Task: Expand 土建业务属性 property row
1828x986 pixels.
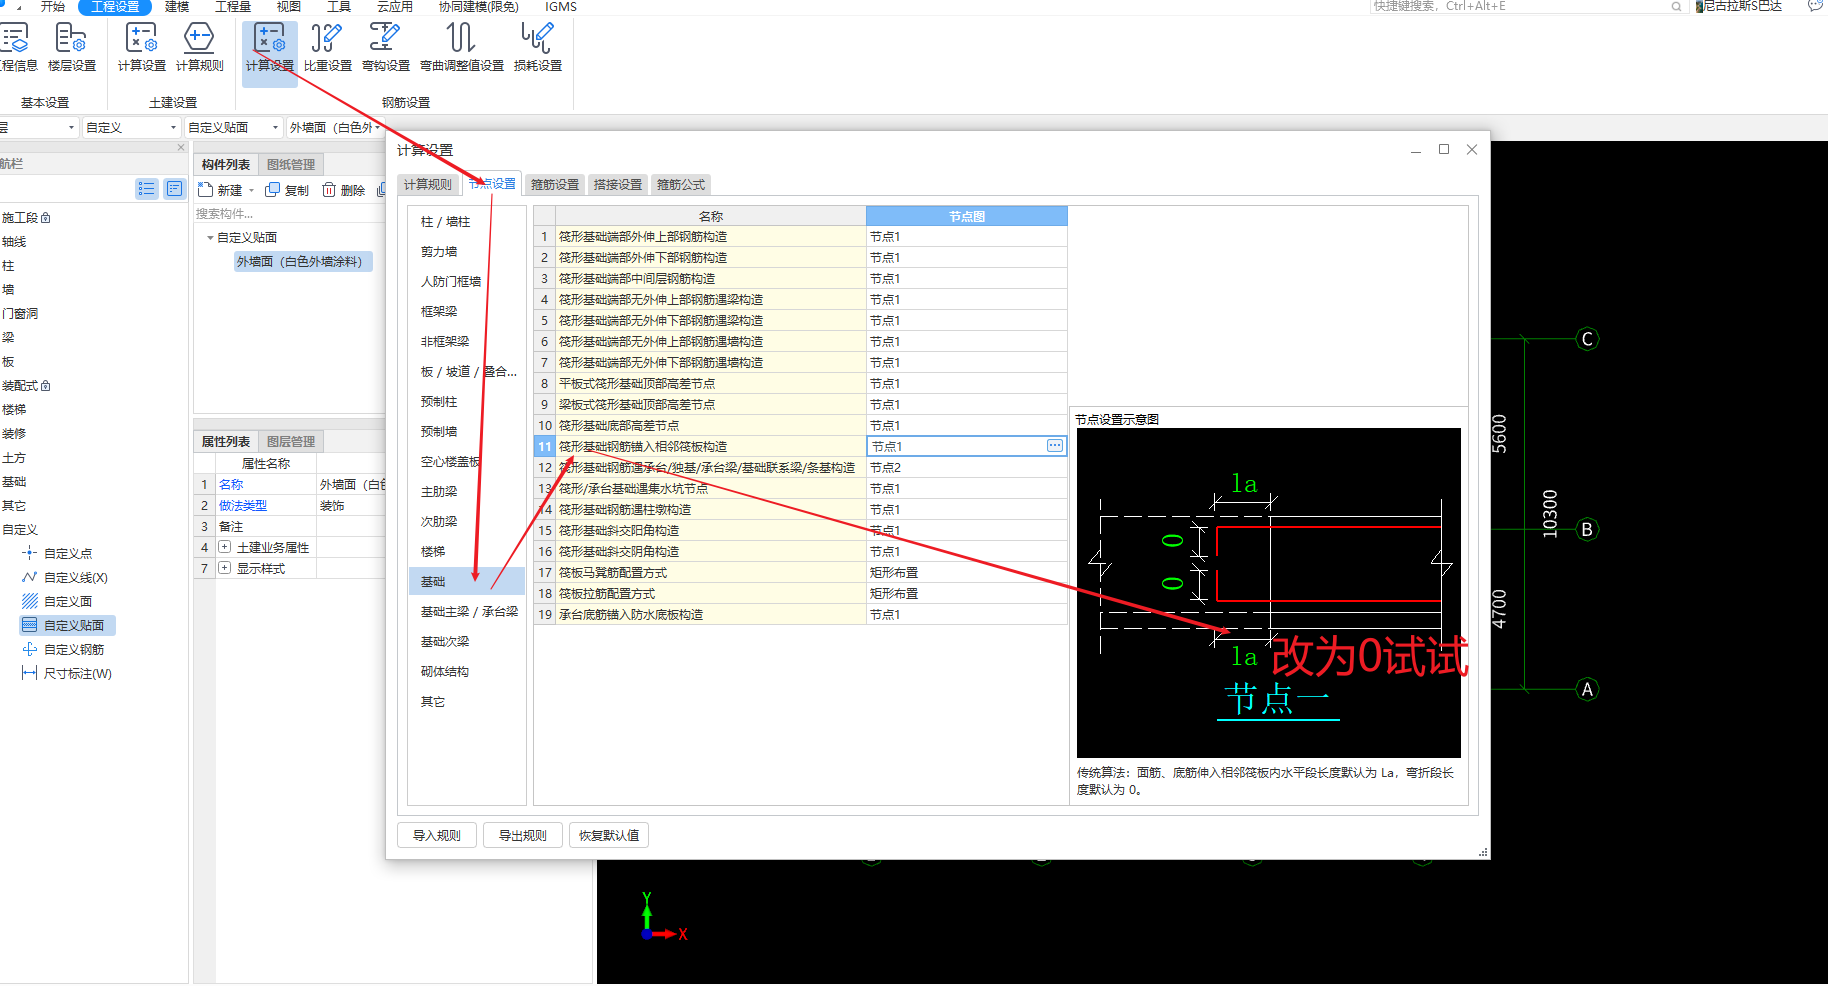Action: (x=225, y=547)
